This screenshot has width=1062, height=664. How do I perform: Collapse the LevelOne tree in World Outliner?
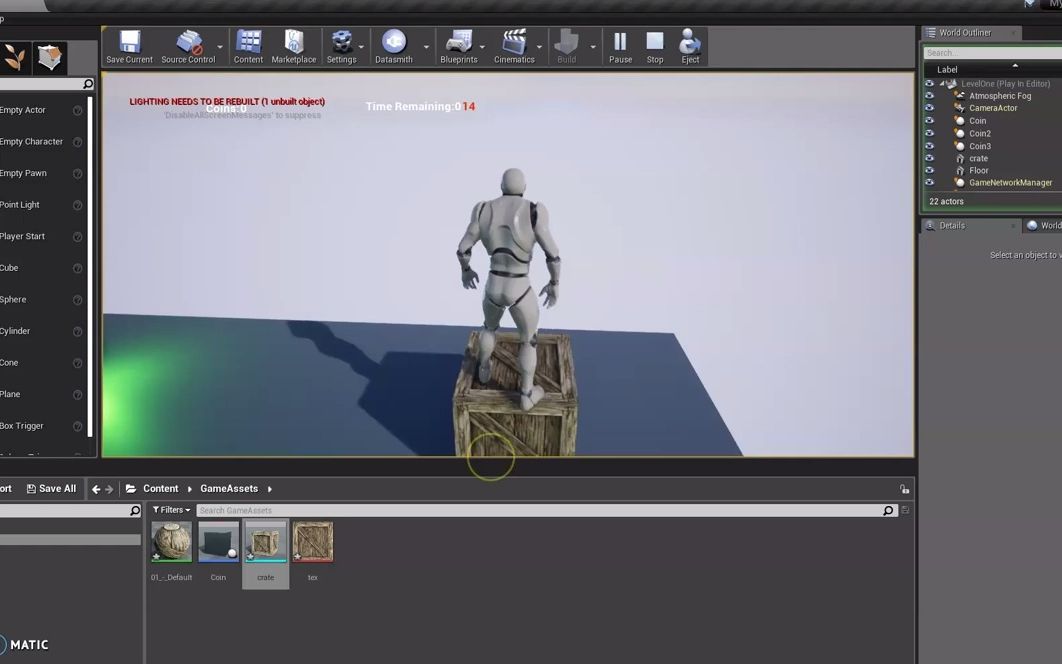(x=940, y=83)
